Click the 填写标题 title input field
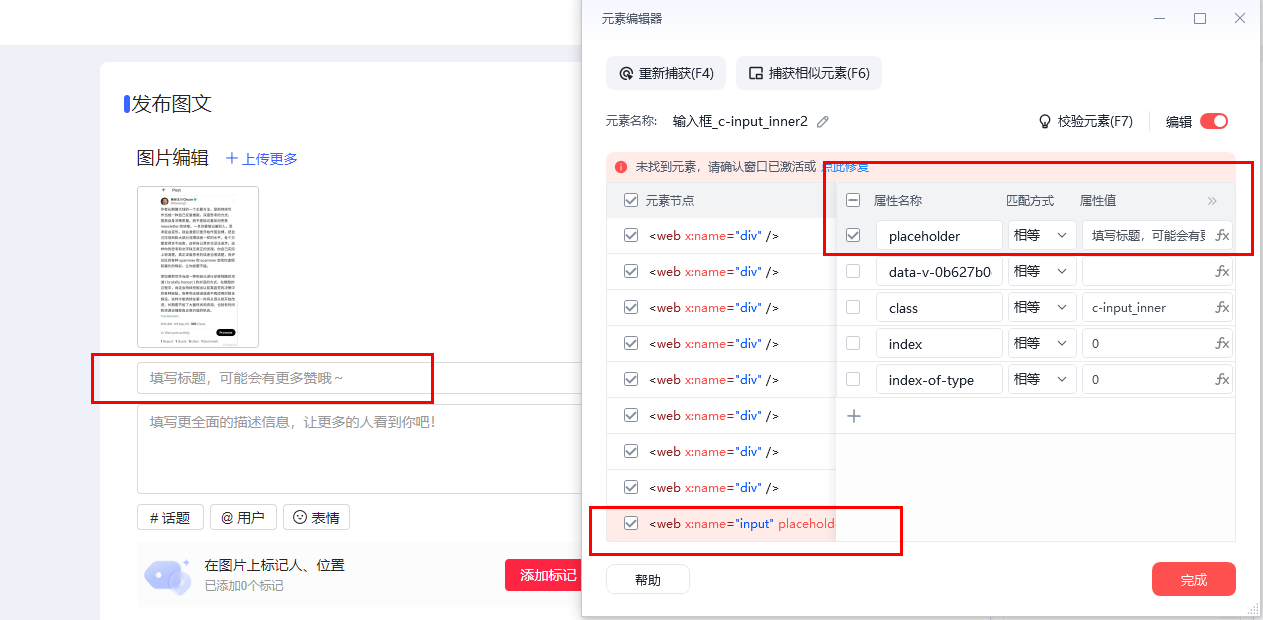Screen dimensions: 1263x620 (360, 378)
